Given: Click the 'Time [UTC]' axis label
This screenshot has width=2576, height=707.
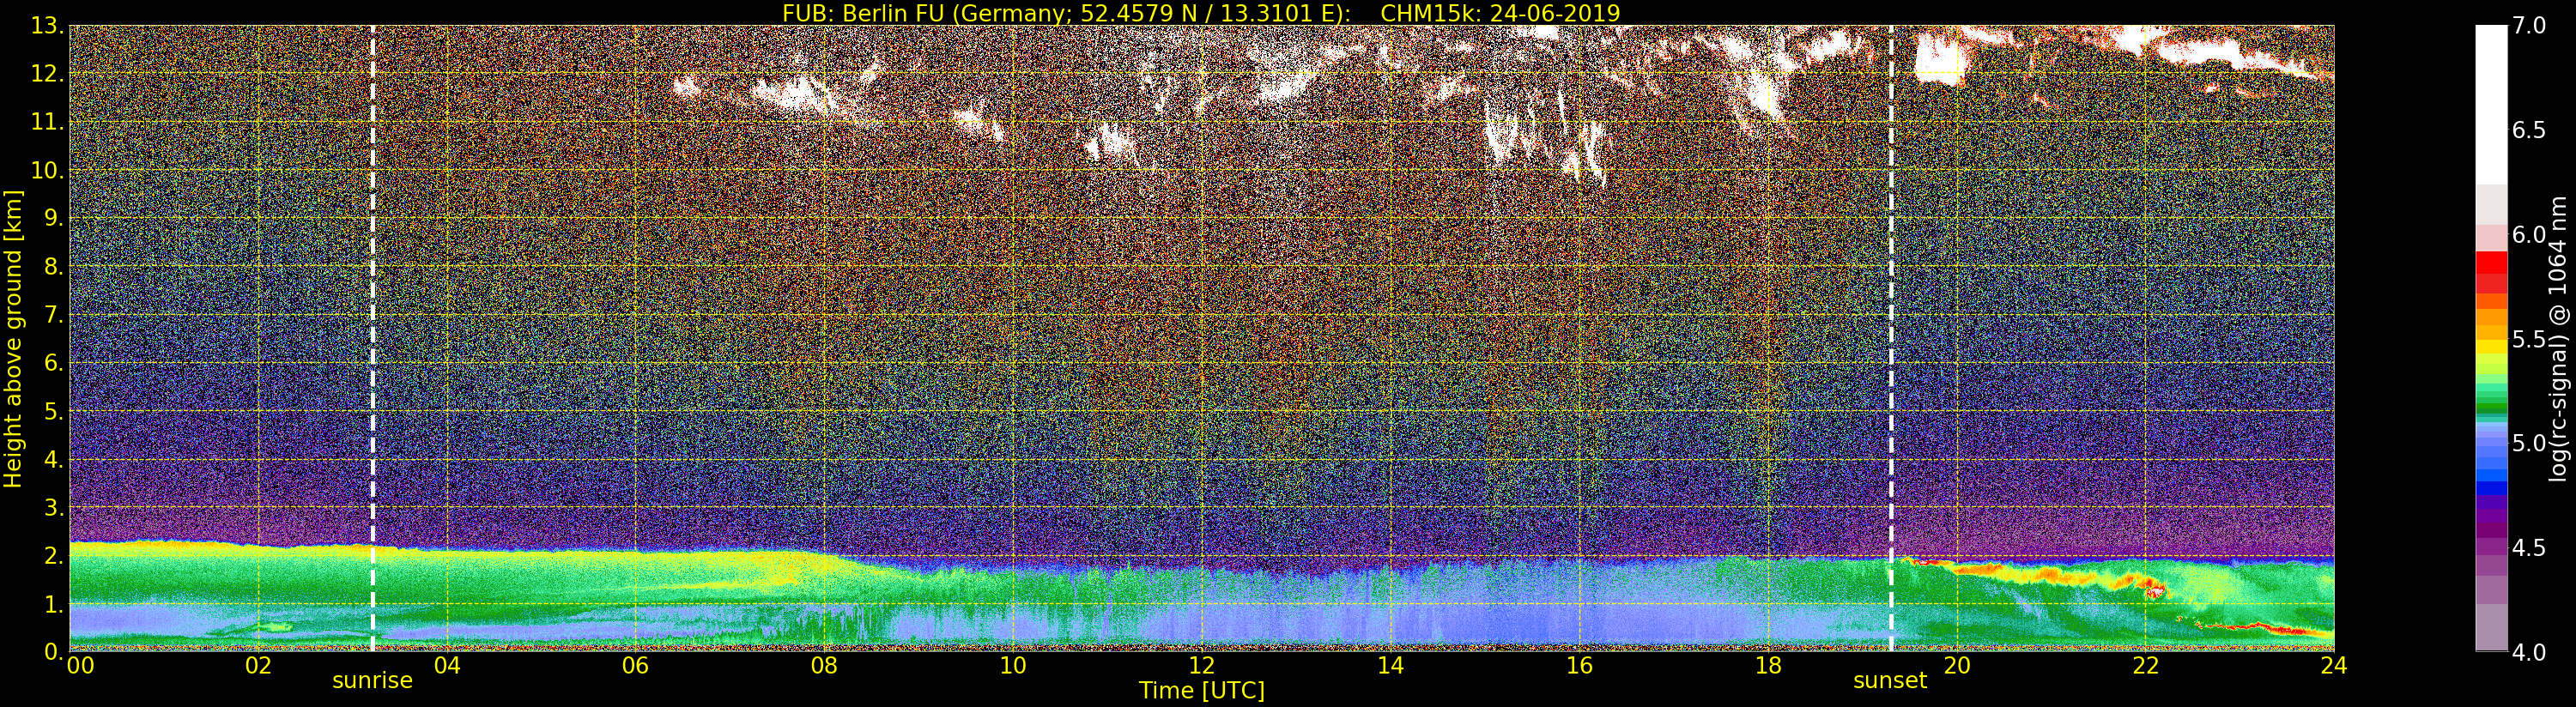Looking at the screenshot, I should click(x=1202, y=691).
